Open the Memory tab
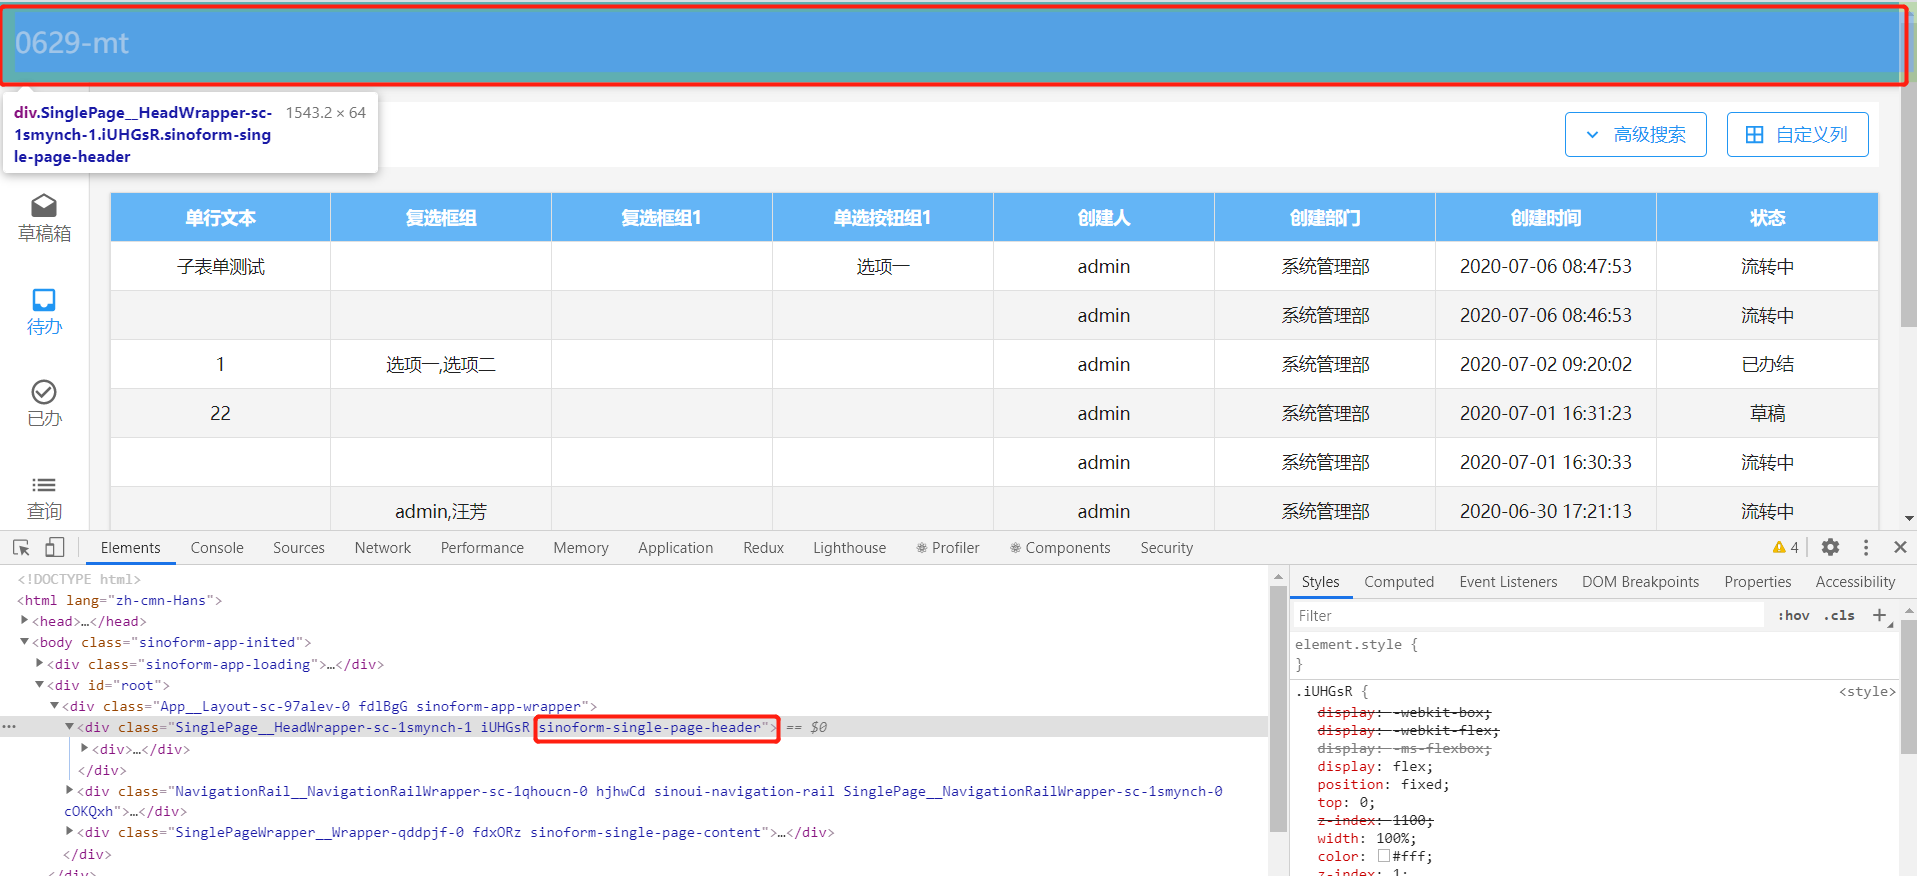The height and width of the screenshot is (876, 1917). pyautogui.click(x=581, y=548)
